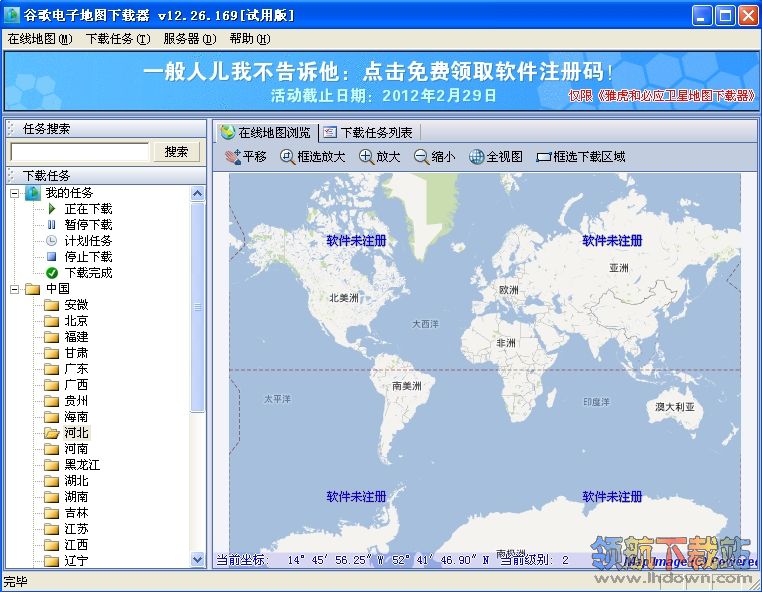Open the 在线地图 menu
Image resolution: width=762 pixels, height=592 pixels.
point(39,39)
